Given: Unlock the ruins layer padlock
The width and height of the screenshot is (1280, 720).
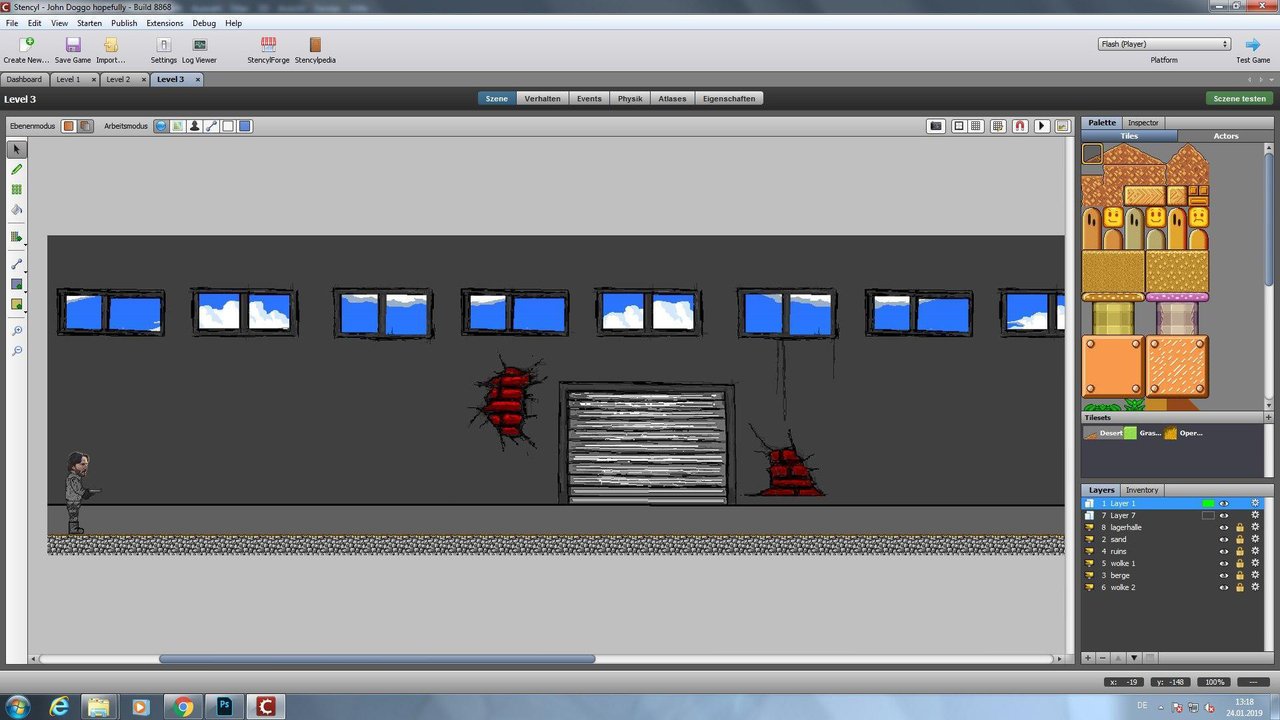Looking at the screenshot, I should coord(1240,551).
